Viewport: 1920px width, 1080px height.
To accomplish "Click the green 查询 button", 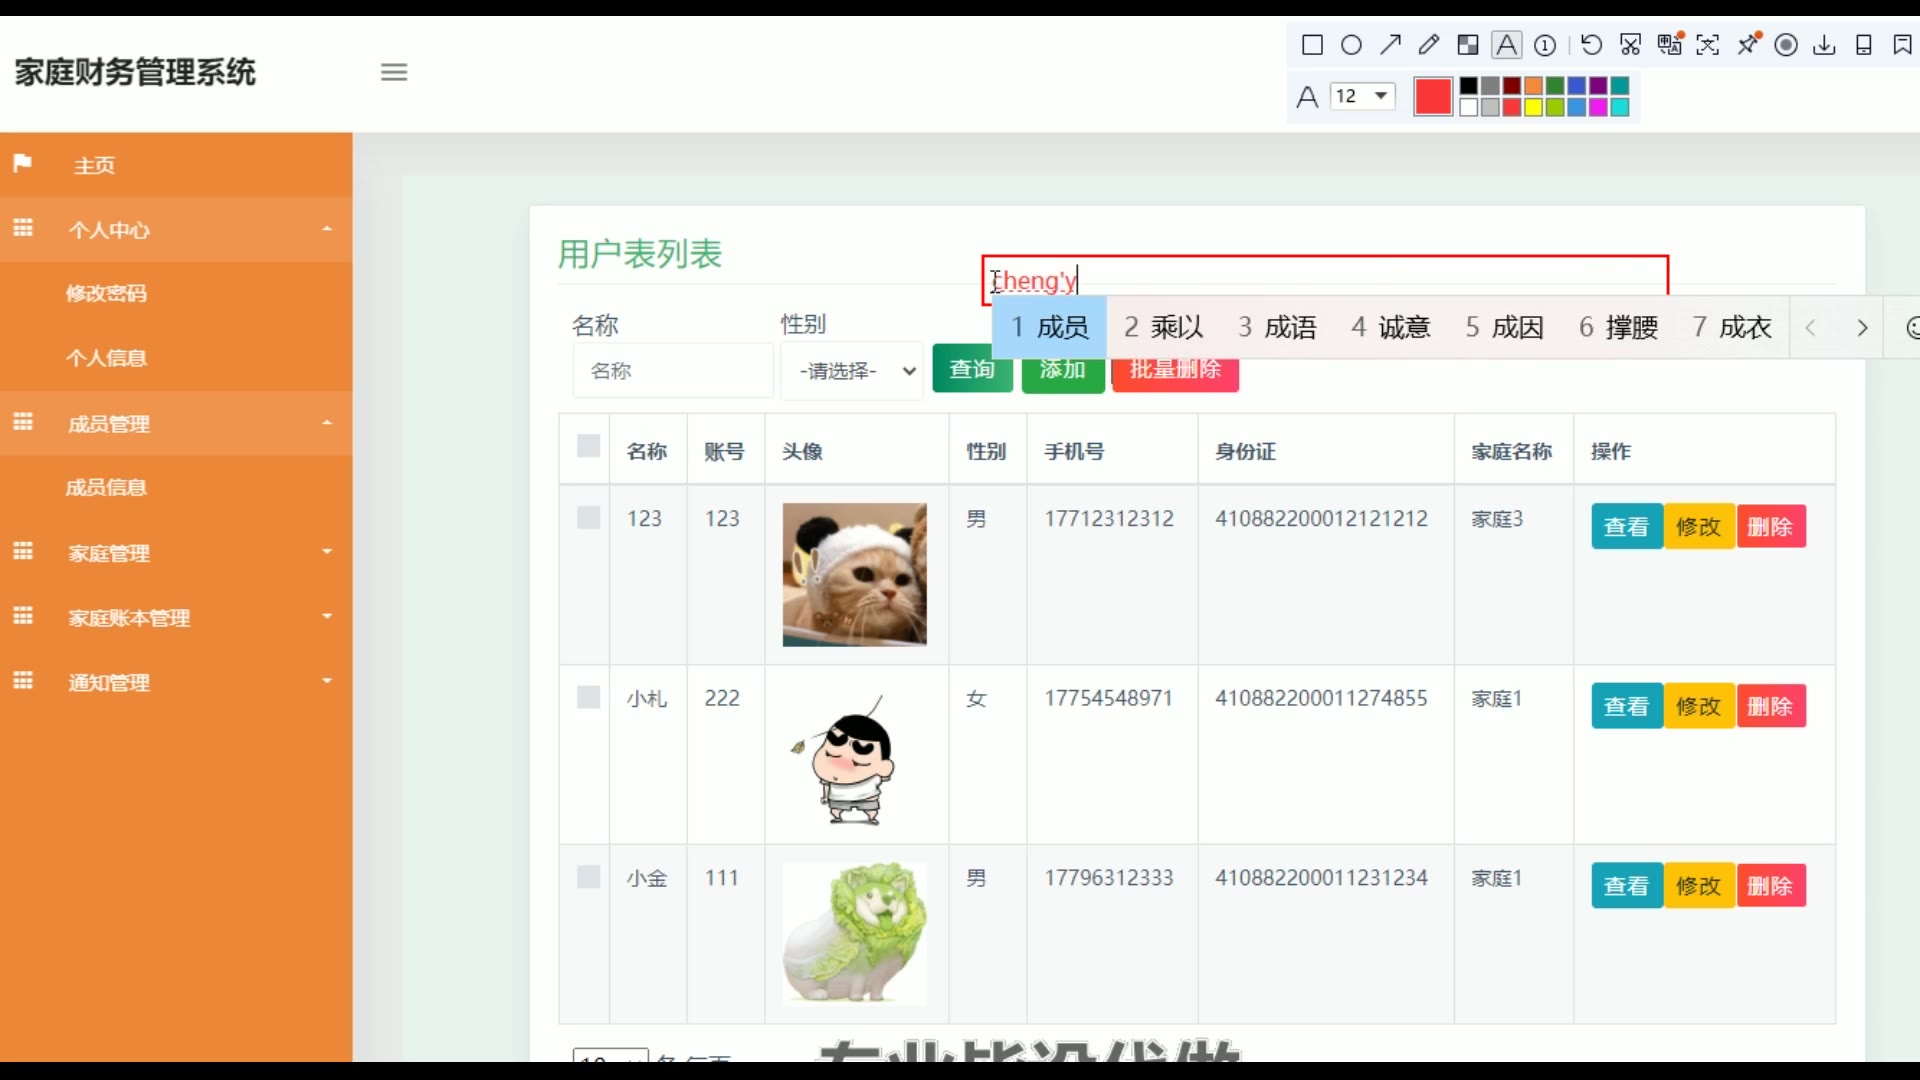I will click(x=971, y=370).
